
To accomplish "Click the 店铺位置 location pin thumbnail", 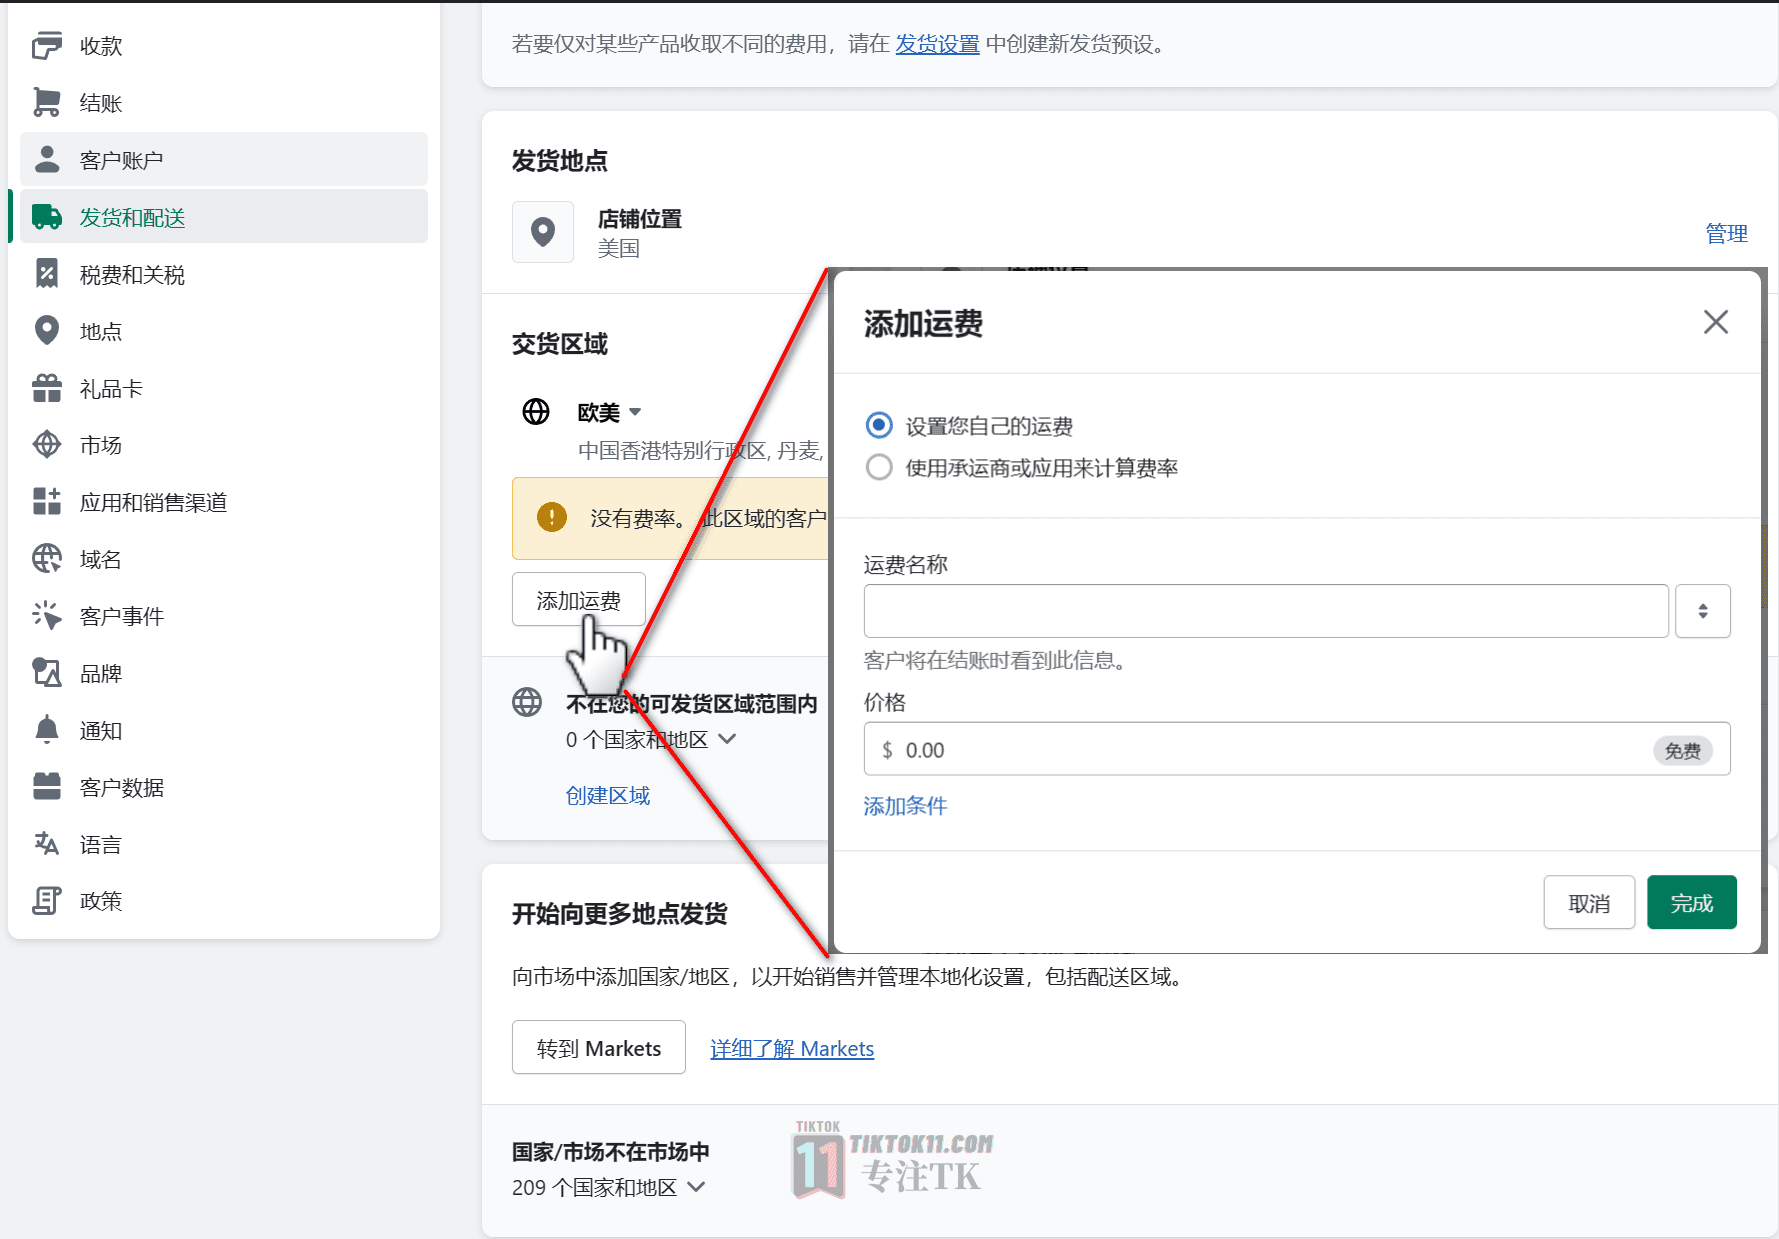I will click(543, 232).
